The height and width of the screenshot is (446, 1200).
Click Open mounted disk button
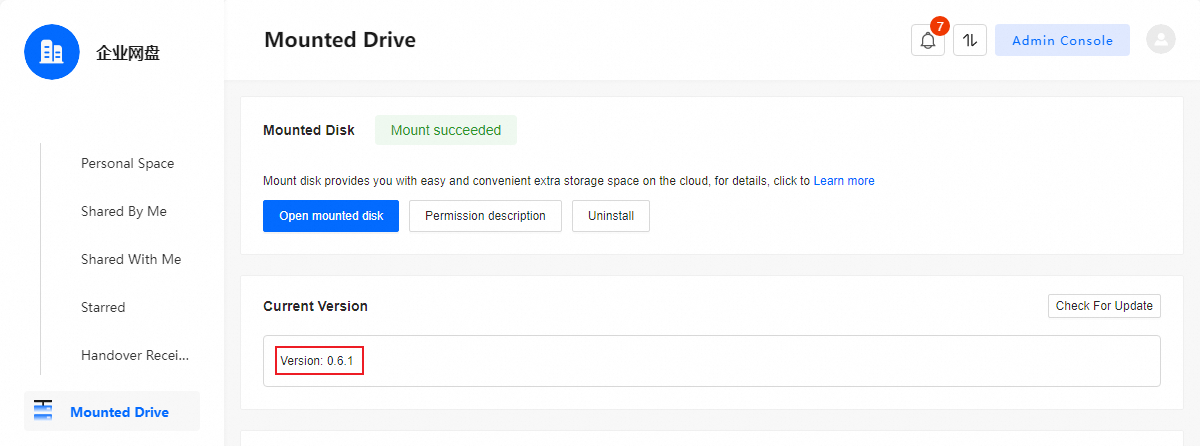pos(331,216)
